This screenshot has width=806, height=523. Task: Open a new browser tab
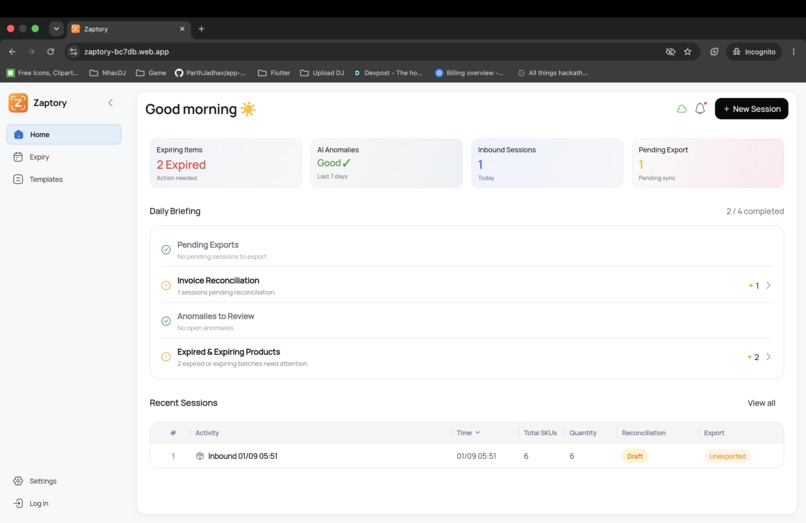(x=202, y=29)
